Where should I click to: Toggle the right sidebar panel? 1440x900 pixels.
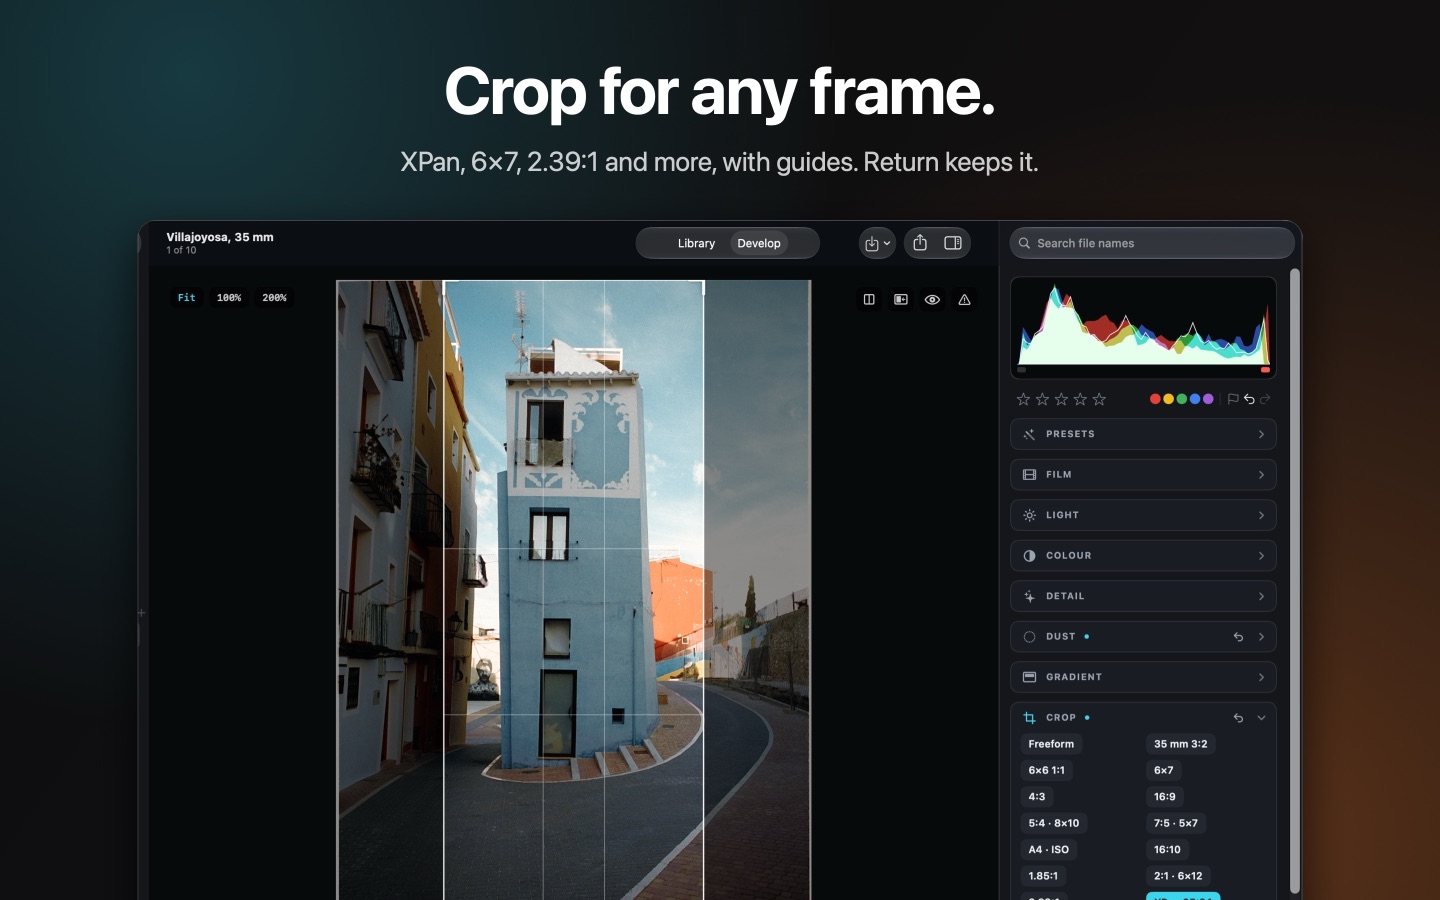click(x=953, y=243)
